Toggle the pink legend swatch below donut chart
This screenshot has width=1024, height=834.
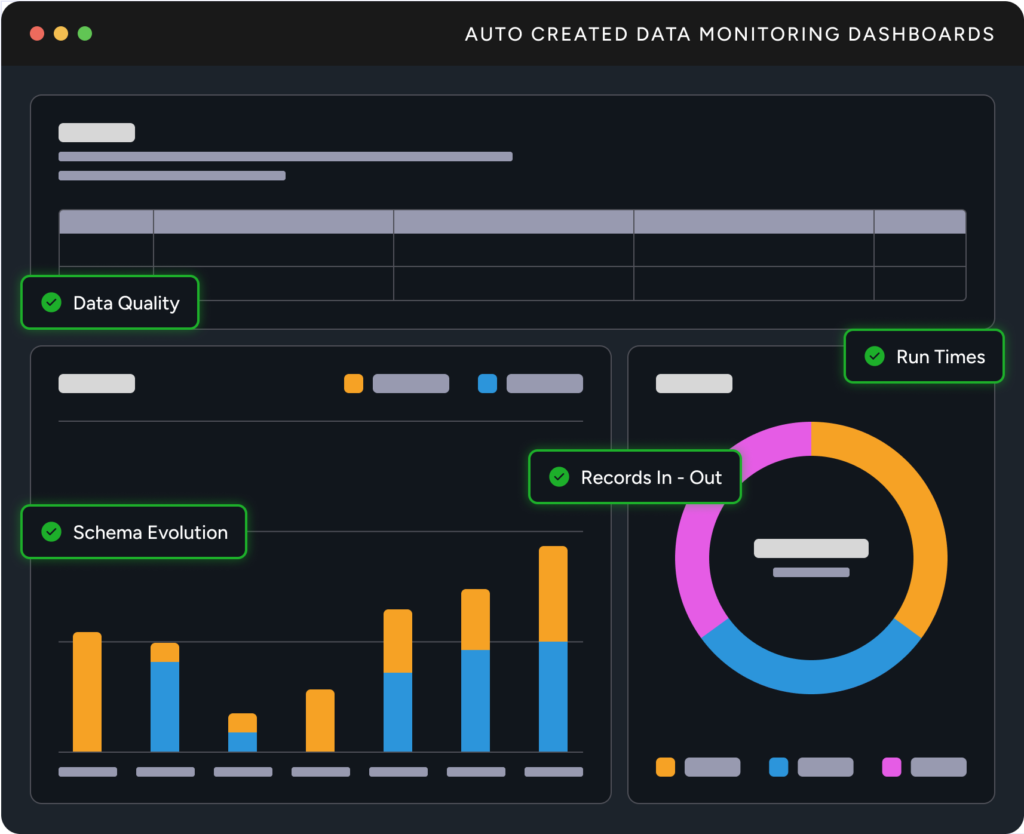pyautogui.click(x=891, y=767)
